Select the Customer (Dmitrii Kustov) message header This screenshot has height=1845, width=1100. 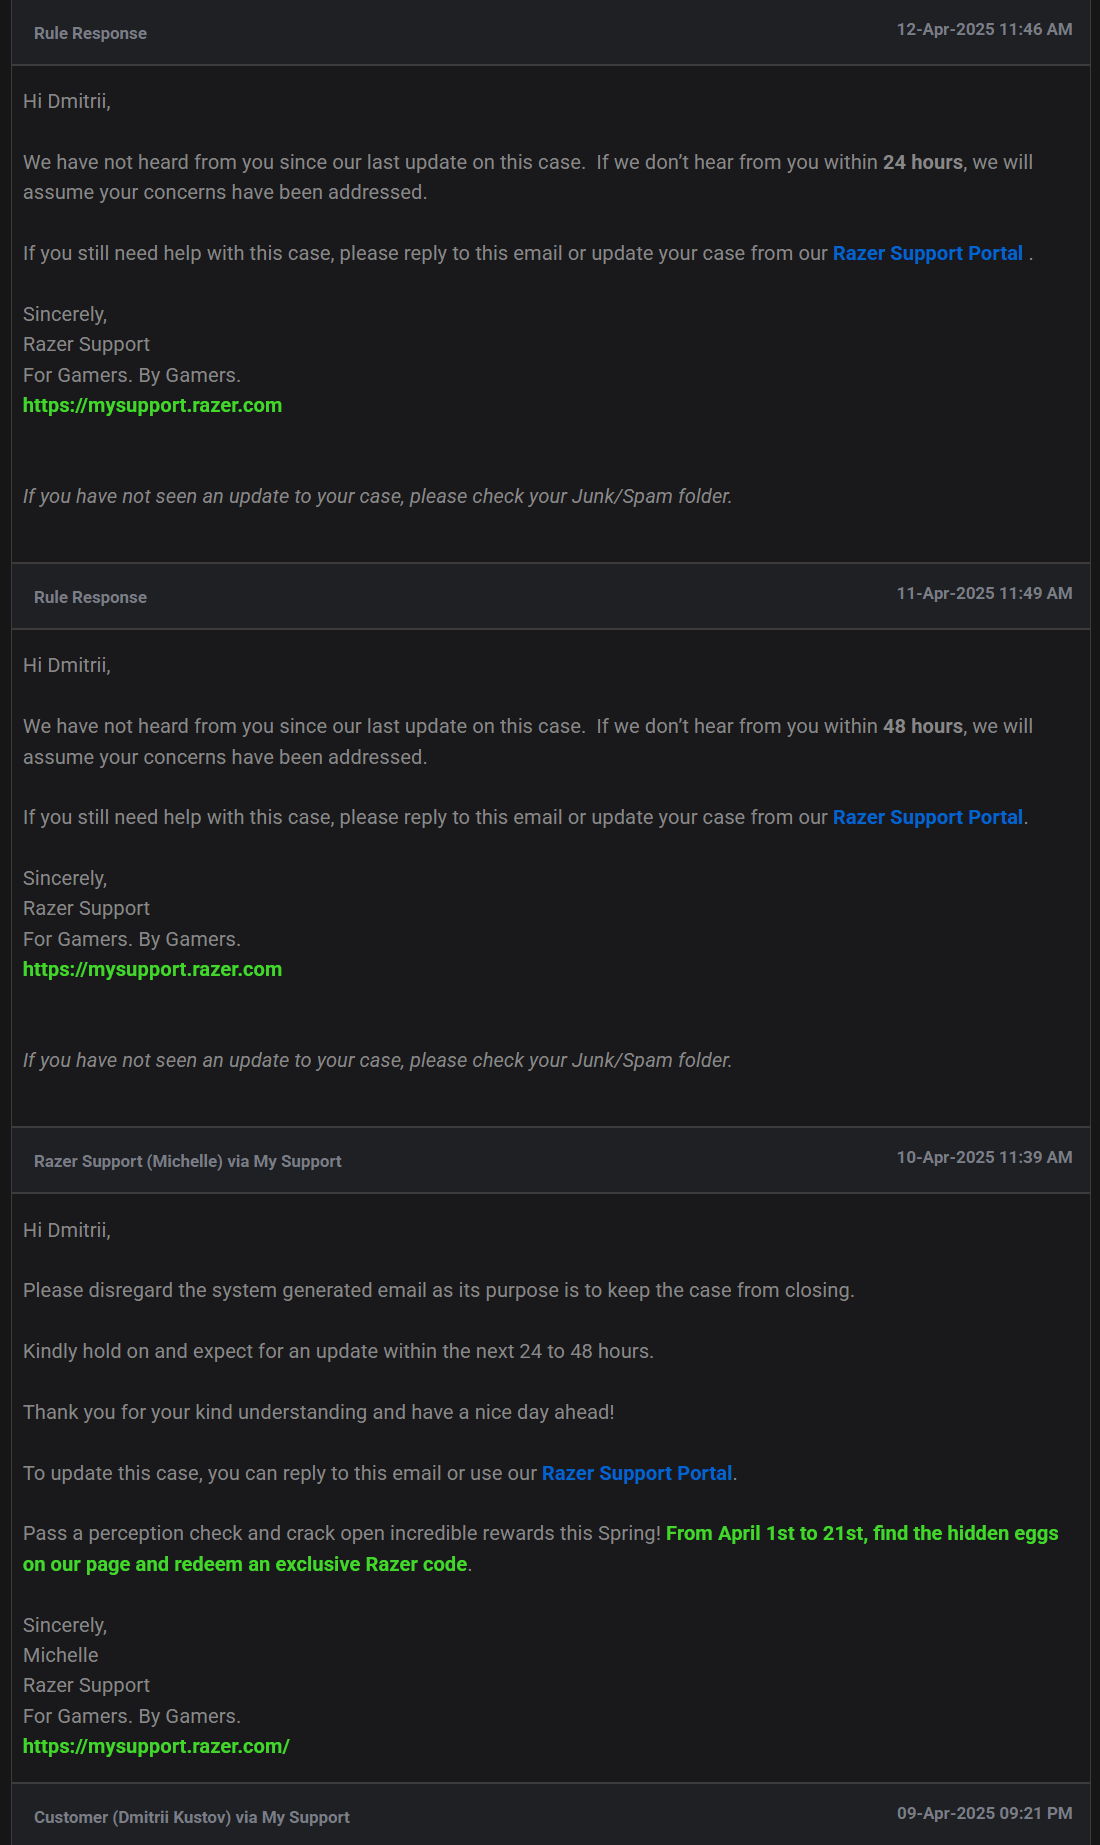550,1815
